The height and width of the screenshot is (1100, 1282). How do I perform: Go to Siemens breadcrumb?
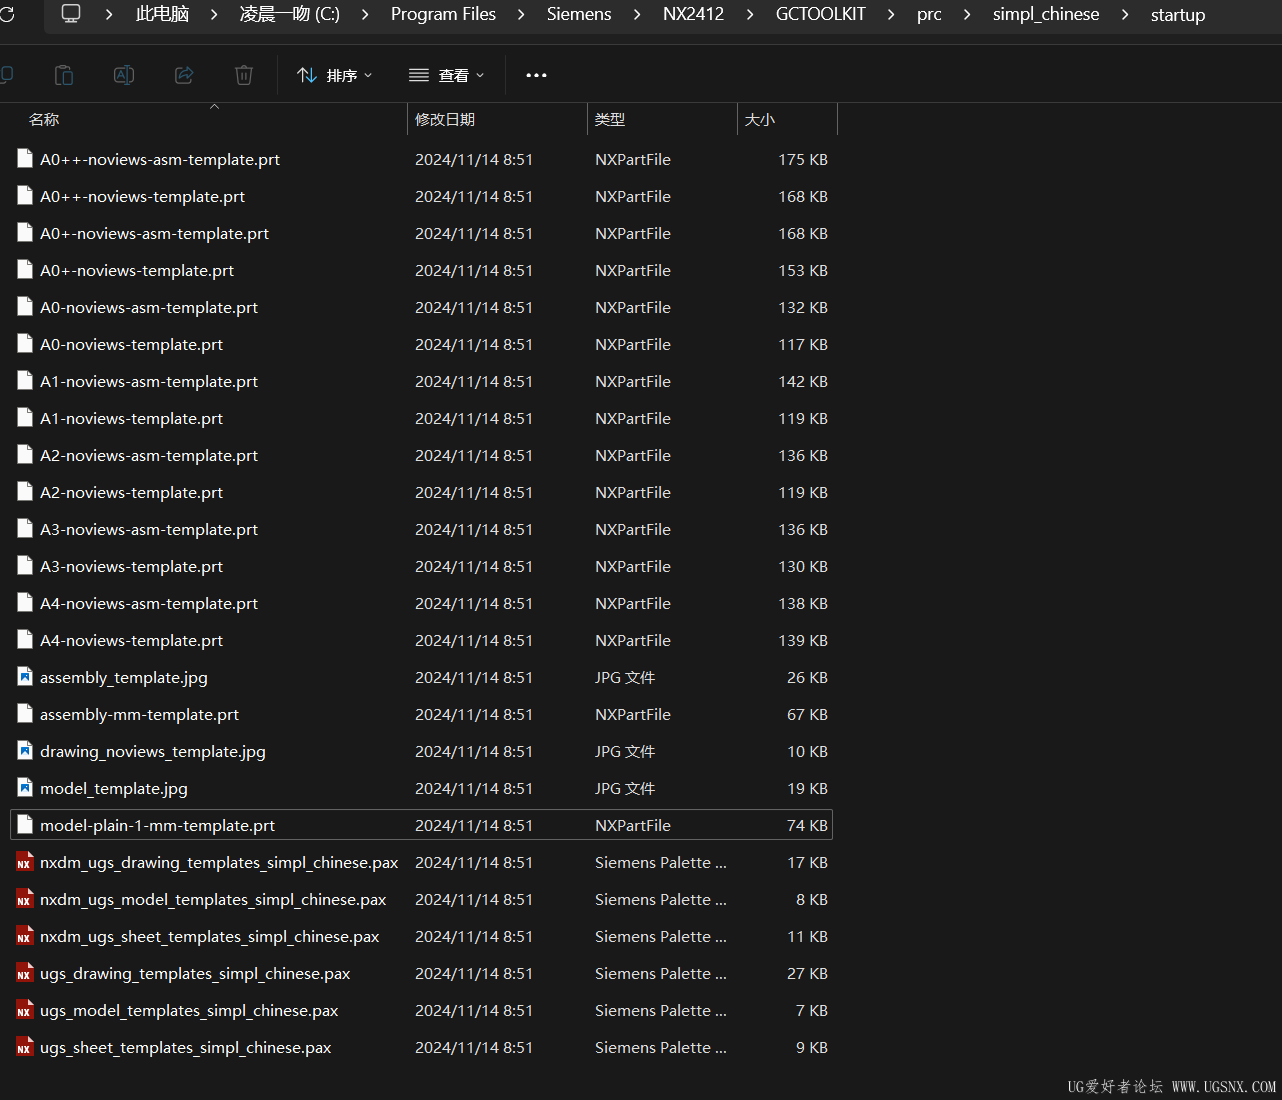[x=579, y=14]
